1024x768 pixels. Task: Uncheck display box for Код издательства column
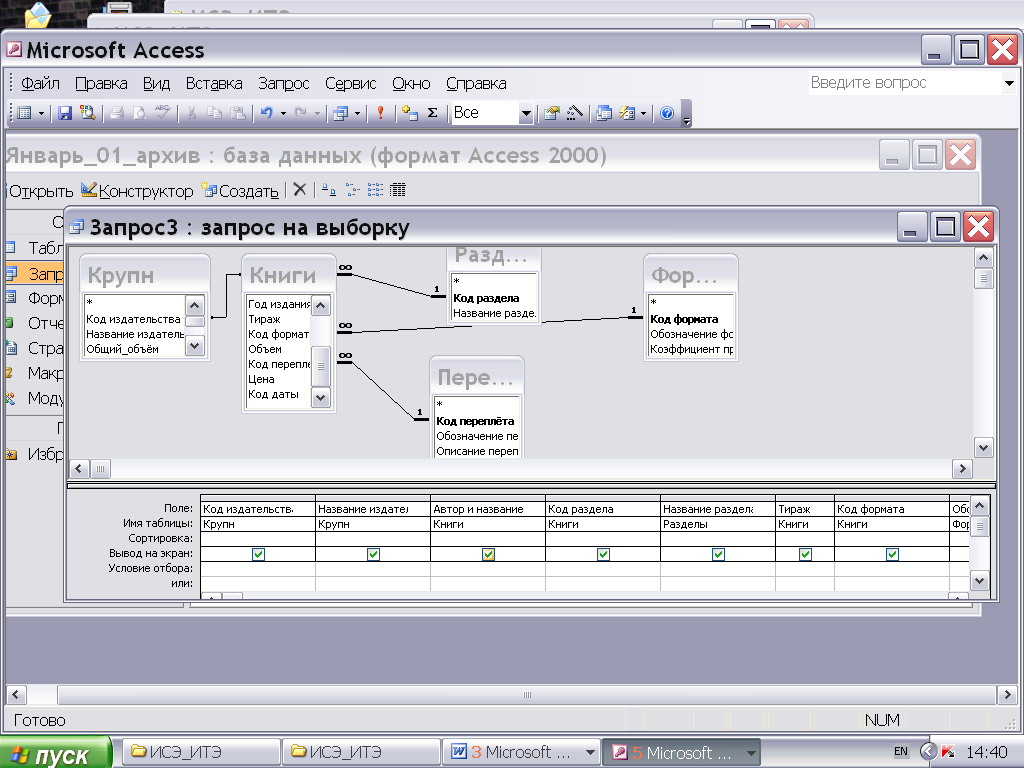click(258, 554)
